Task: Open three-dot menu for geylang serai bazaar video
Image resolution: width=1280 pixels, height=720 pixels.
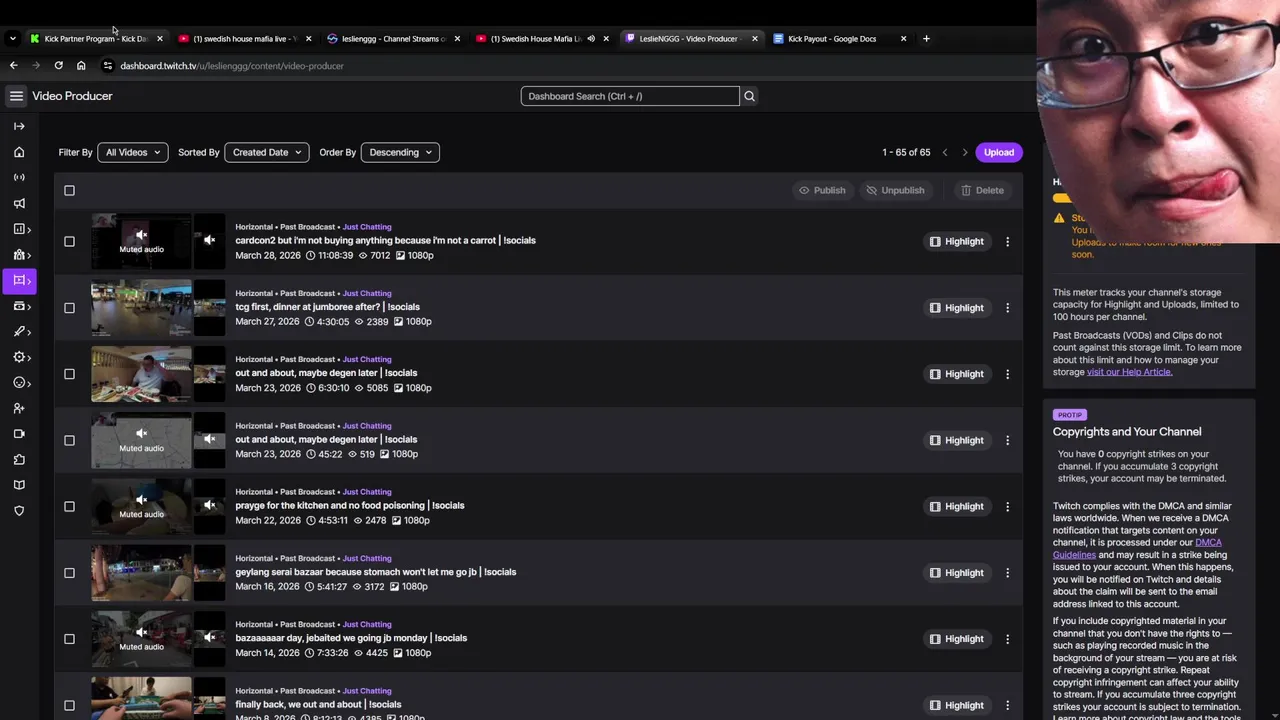Action: coord(1007,573)
